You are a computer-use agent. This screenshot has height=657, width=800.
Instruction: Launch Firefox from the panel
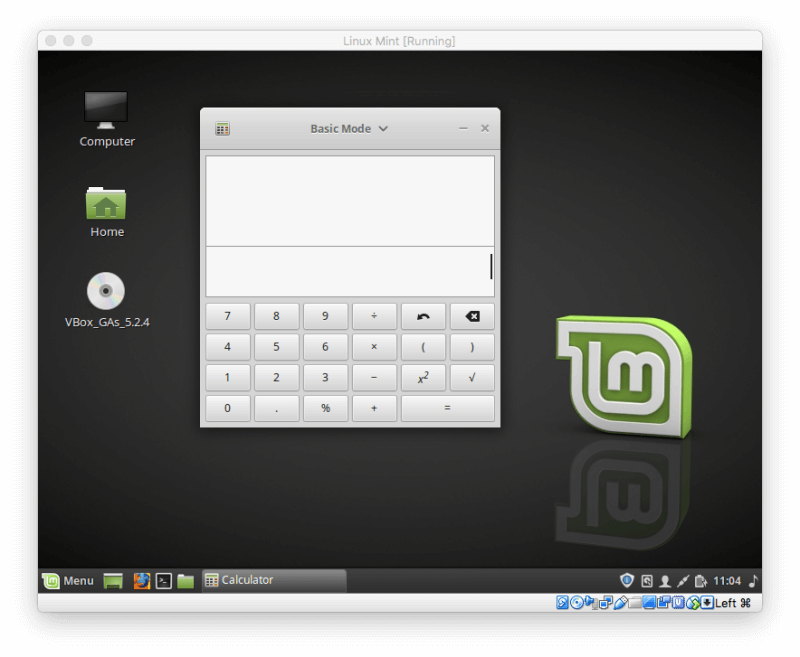142,580
